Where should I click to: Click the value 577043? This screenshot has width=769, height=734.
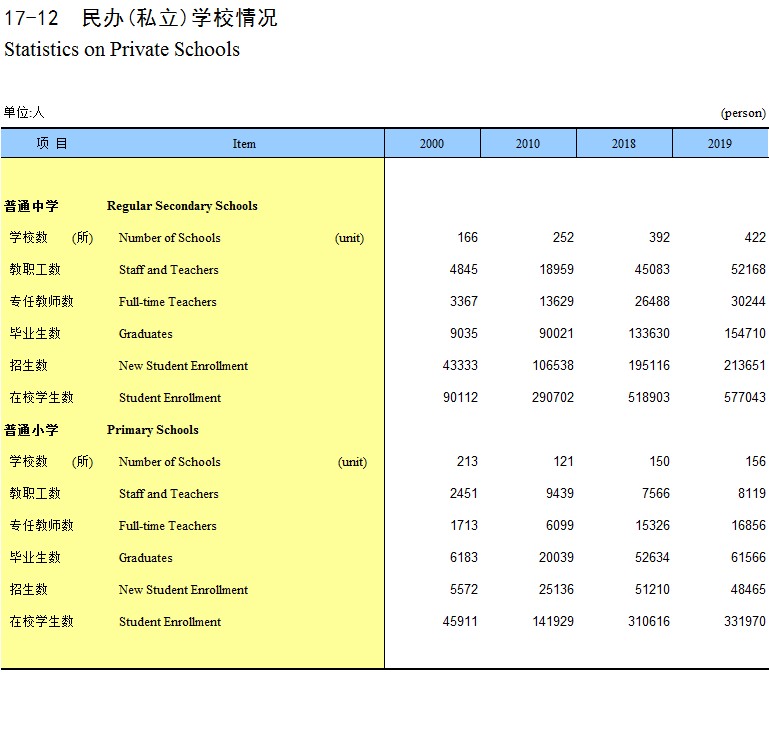point(745,398)
